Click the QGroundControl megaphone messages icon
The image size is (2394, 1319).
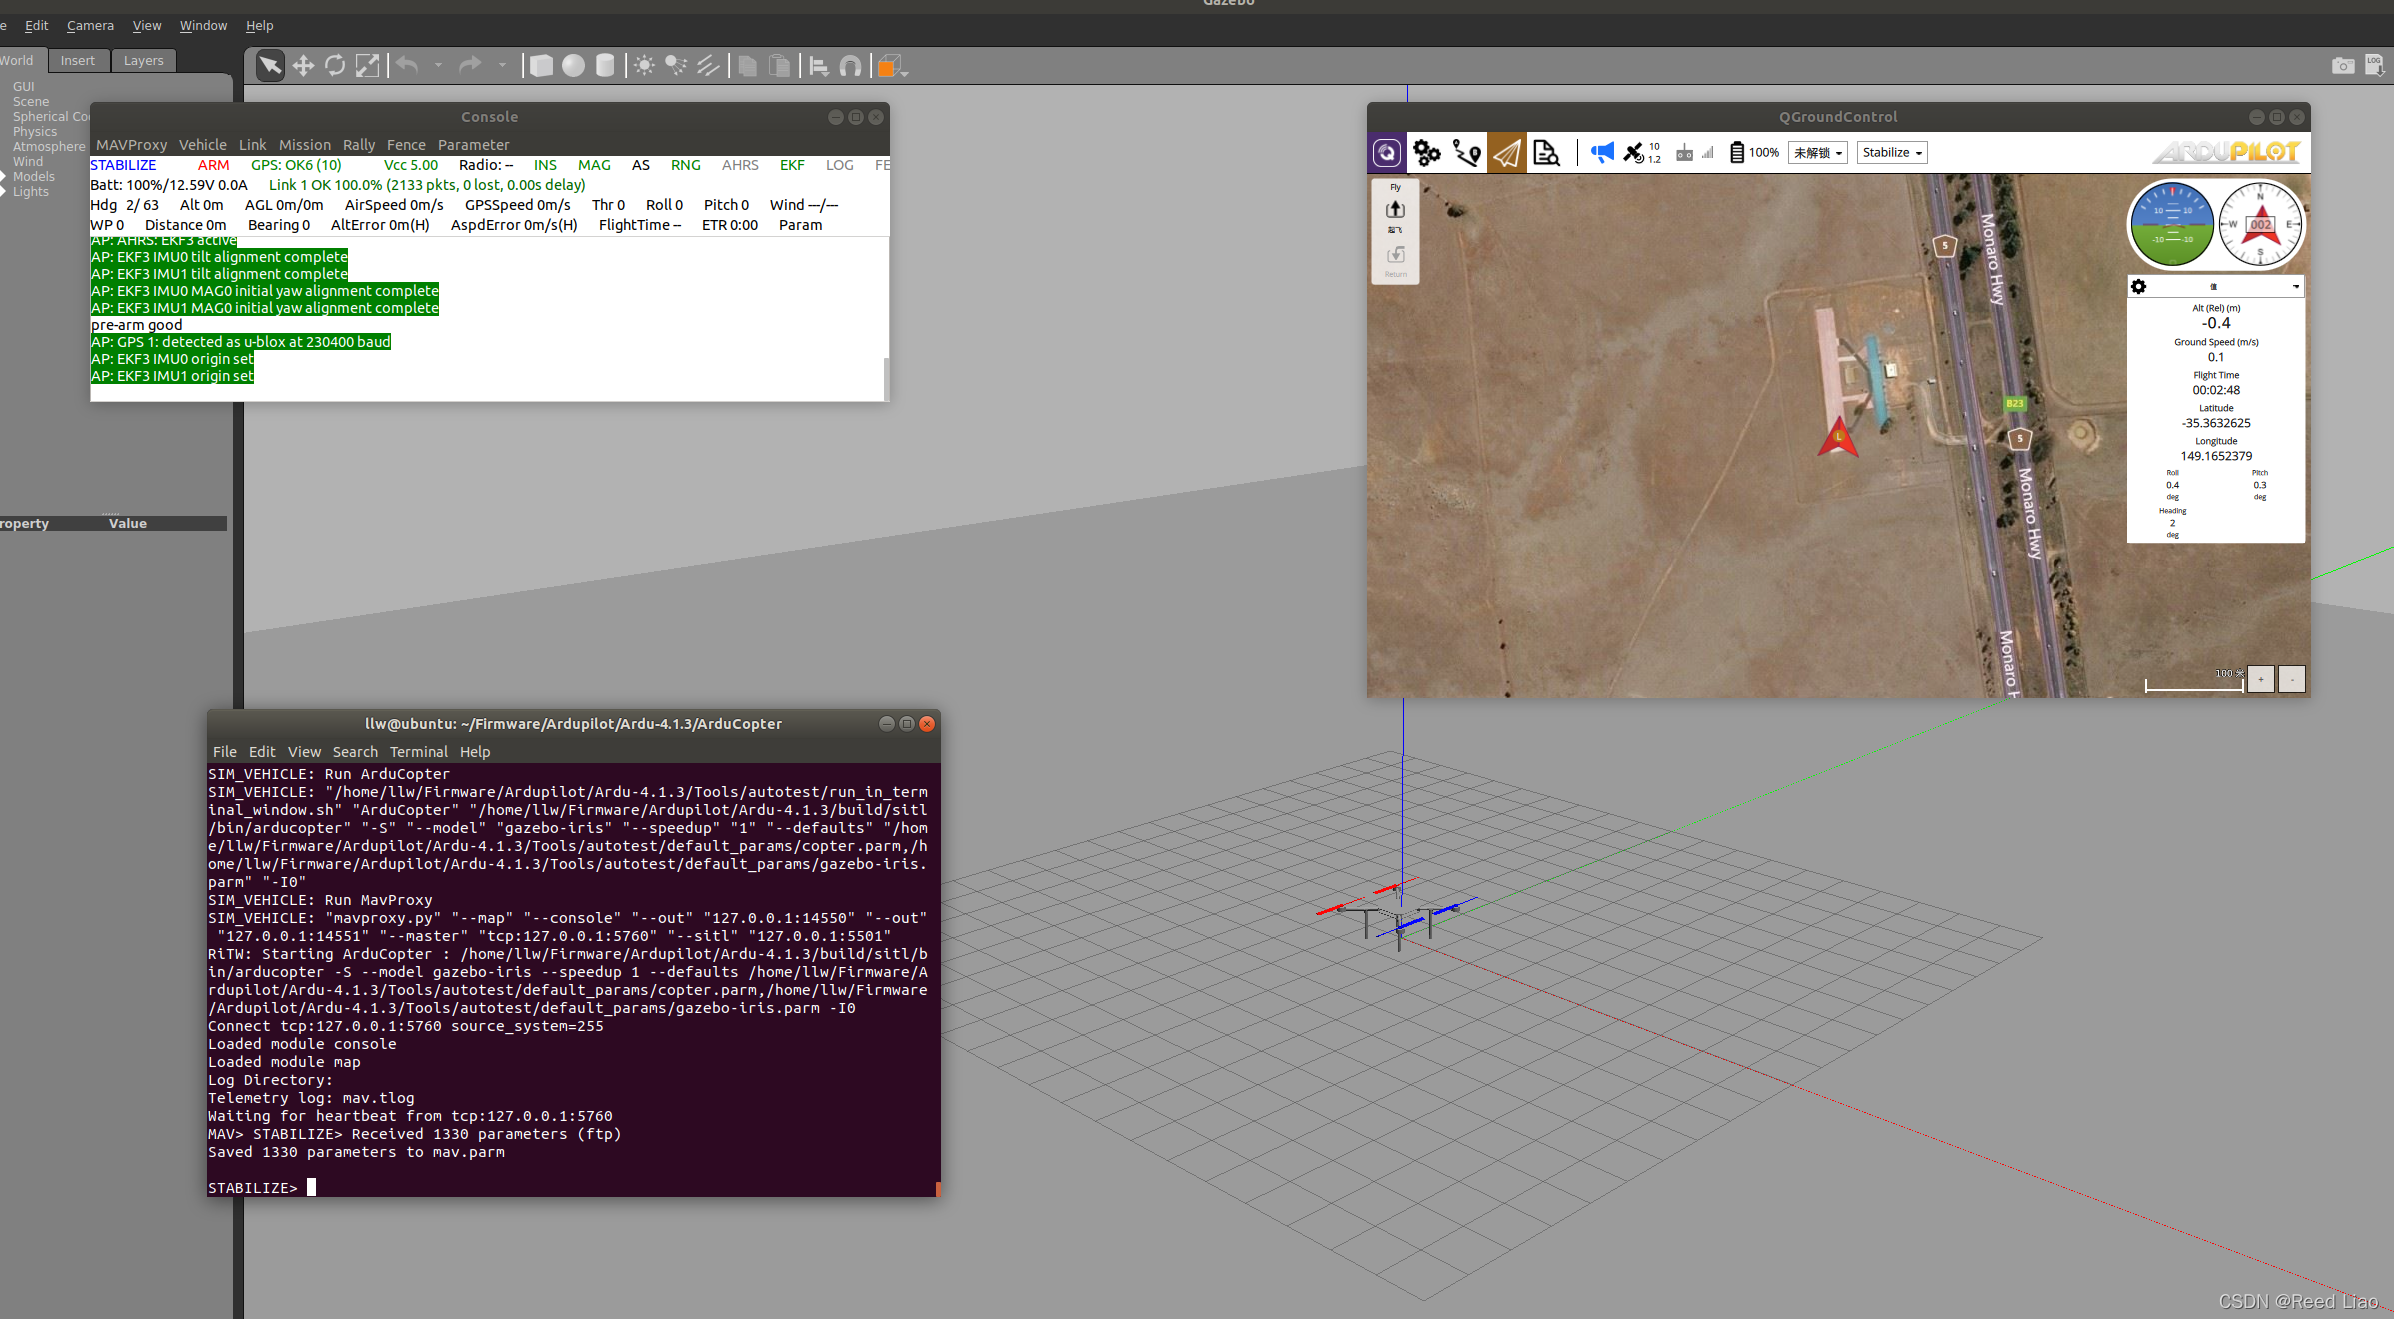[x=1602, y=153]
